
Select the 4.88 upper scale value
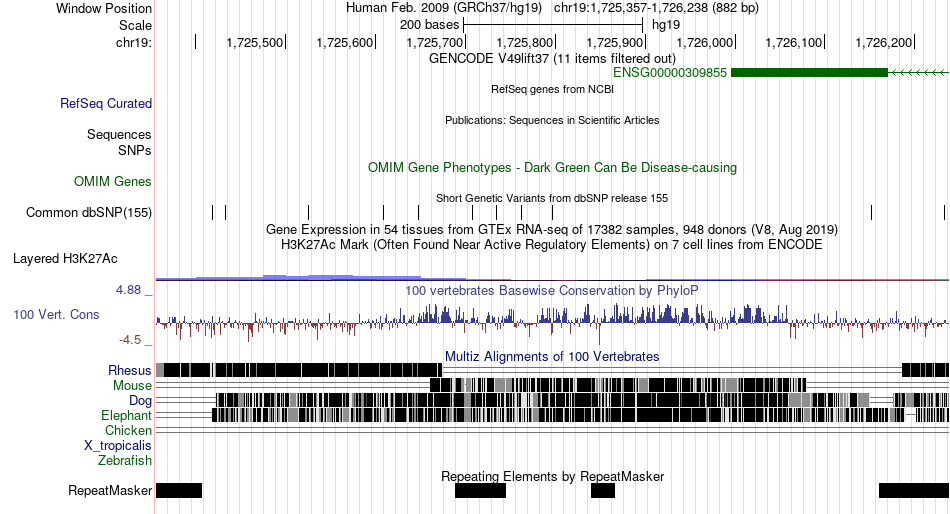(129, 290)
